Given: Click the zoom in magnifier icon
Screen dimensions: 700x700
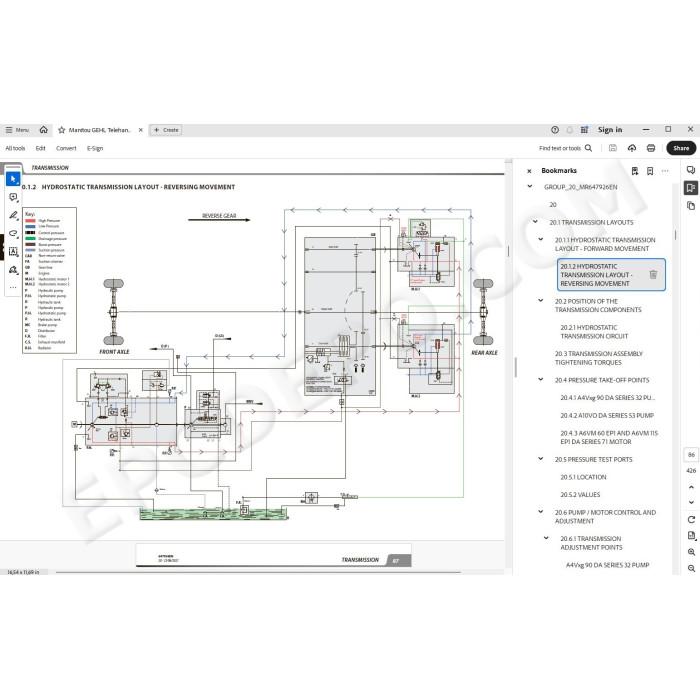Looking at the screenshot, I should point(691,552).
